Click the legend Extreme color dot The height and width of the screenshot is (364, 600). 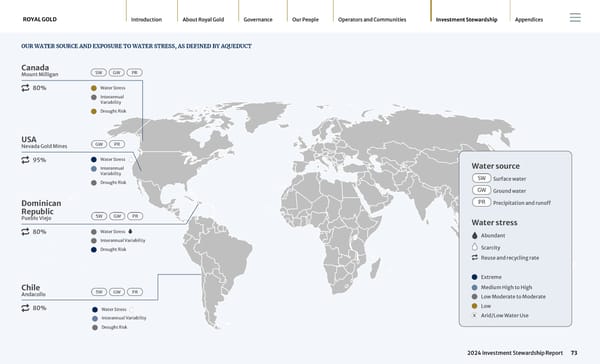pos(474,277)
